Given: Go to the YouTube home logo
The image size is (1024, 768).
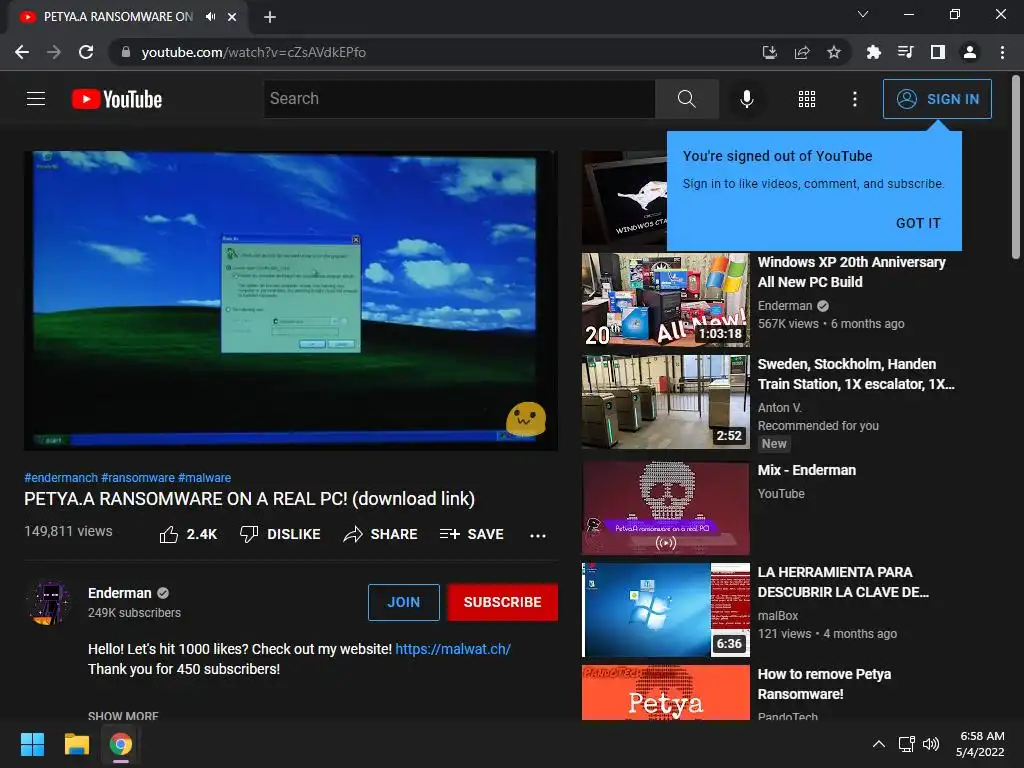Looking at the screenshot, I should point(117,99).
